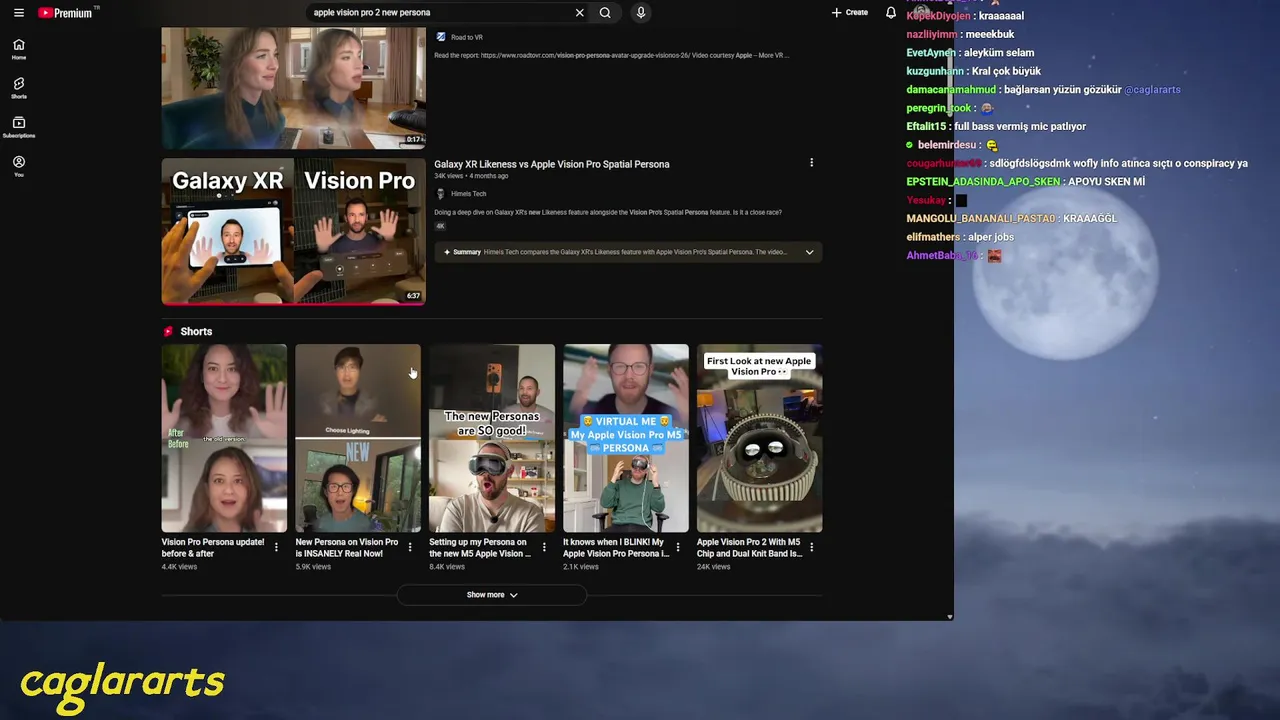Image resolution: width=1280 pixels, height=720 pixels.
Task: Open options for INSANELY Real short
Action: click(x=410, y=547)
